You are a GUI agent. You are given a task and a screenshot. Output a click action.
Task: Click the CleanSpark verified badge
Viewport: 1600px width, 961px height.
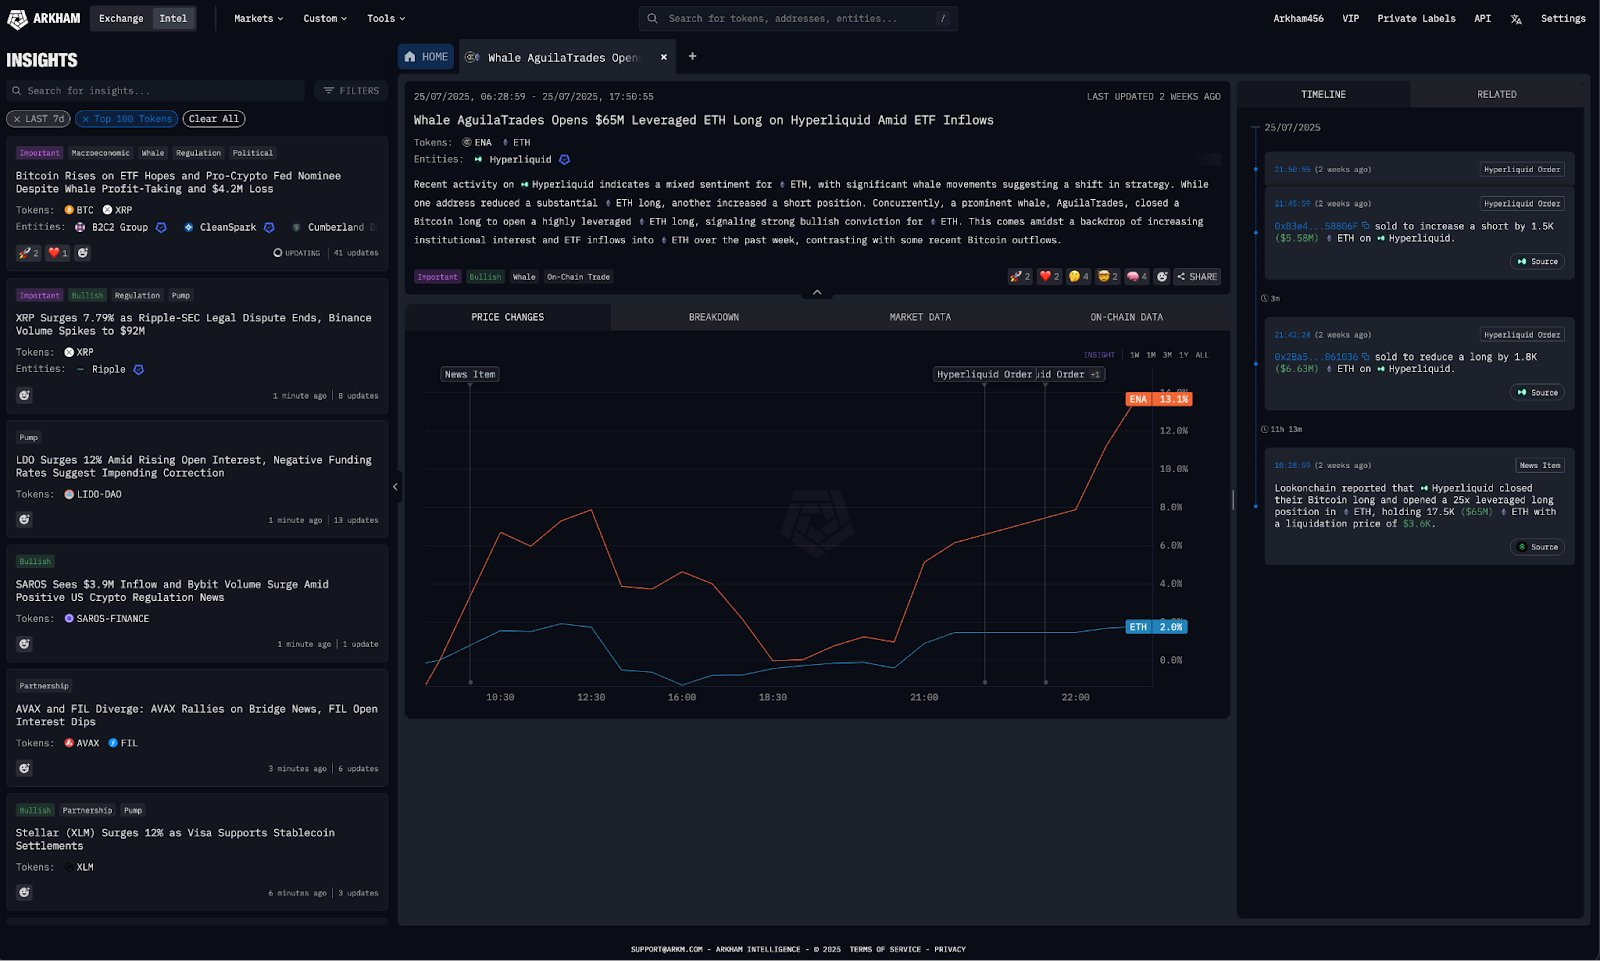click(x=269, y=228)
